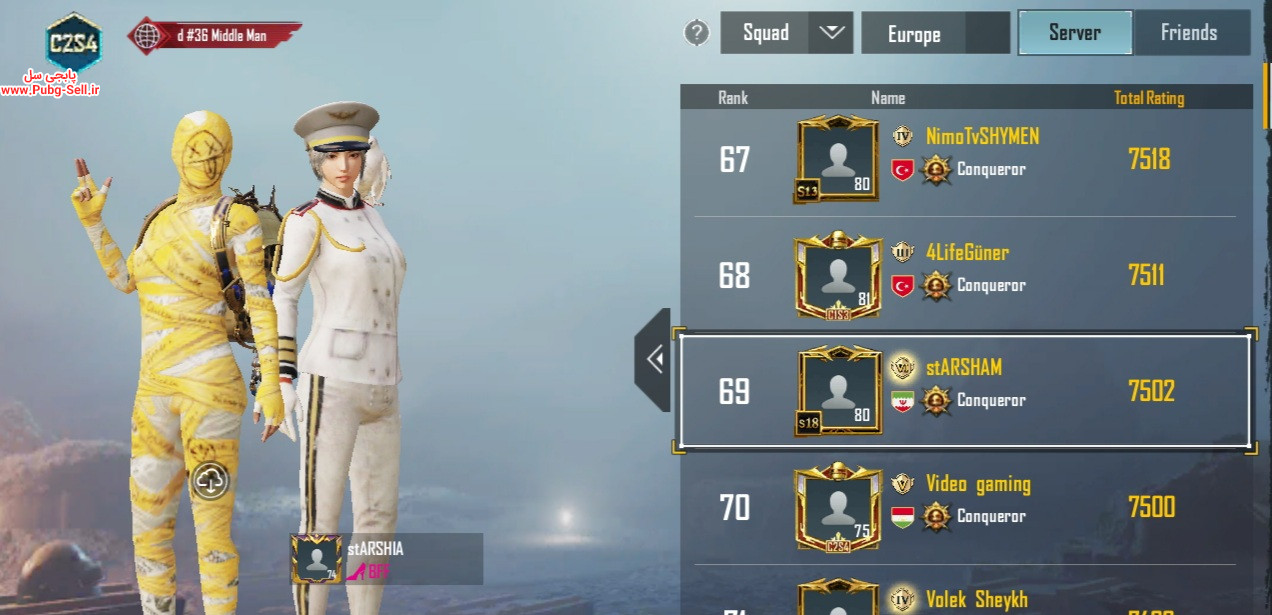
Task: Switch to the Server tab
Action: [1075, 33]
